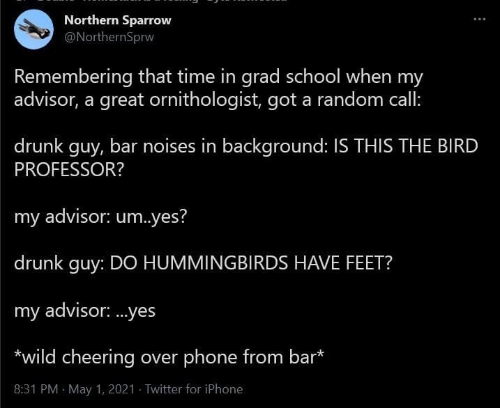Click the 8:31 PM tweet timestamp
Viewport: 500px width, 408px height.
[36, 389]
